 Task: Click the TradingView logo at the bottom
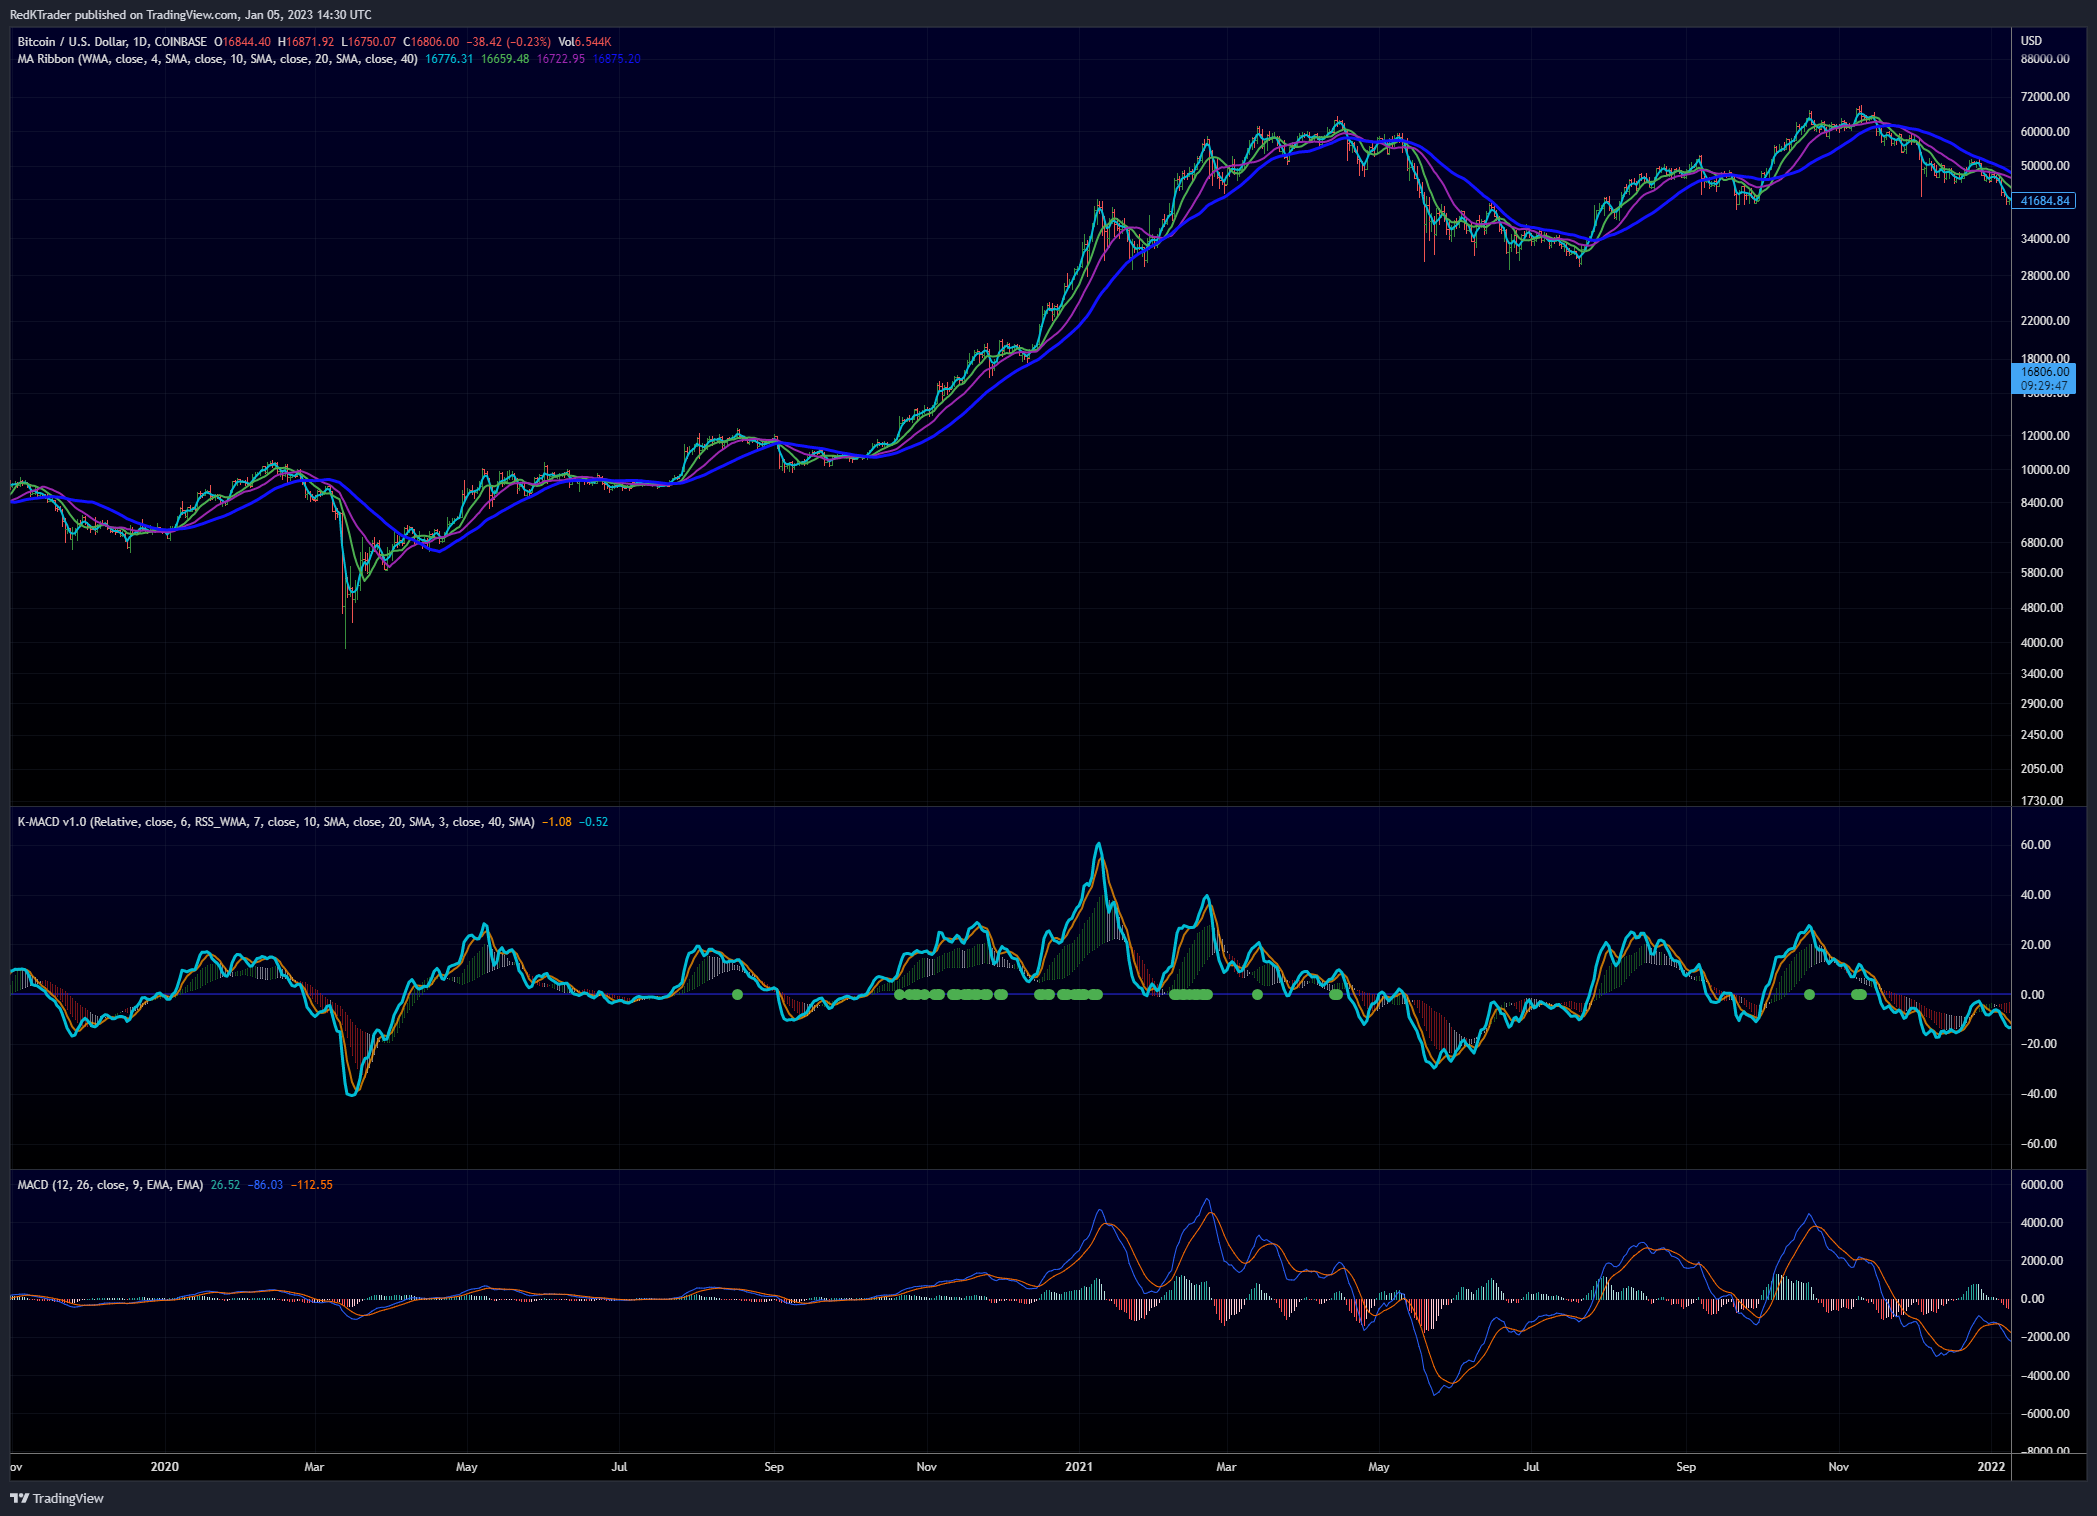[57, 1498]
